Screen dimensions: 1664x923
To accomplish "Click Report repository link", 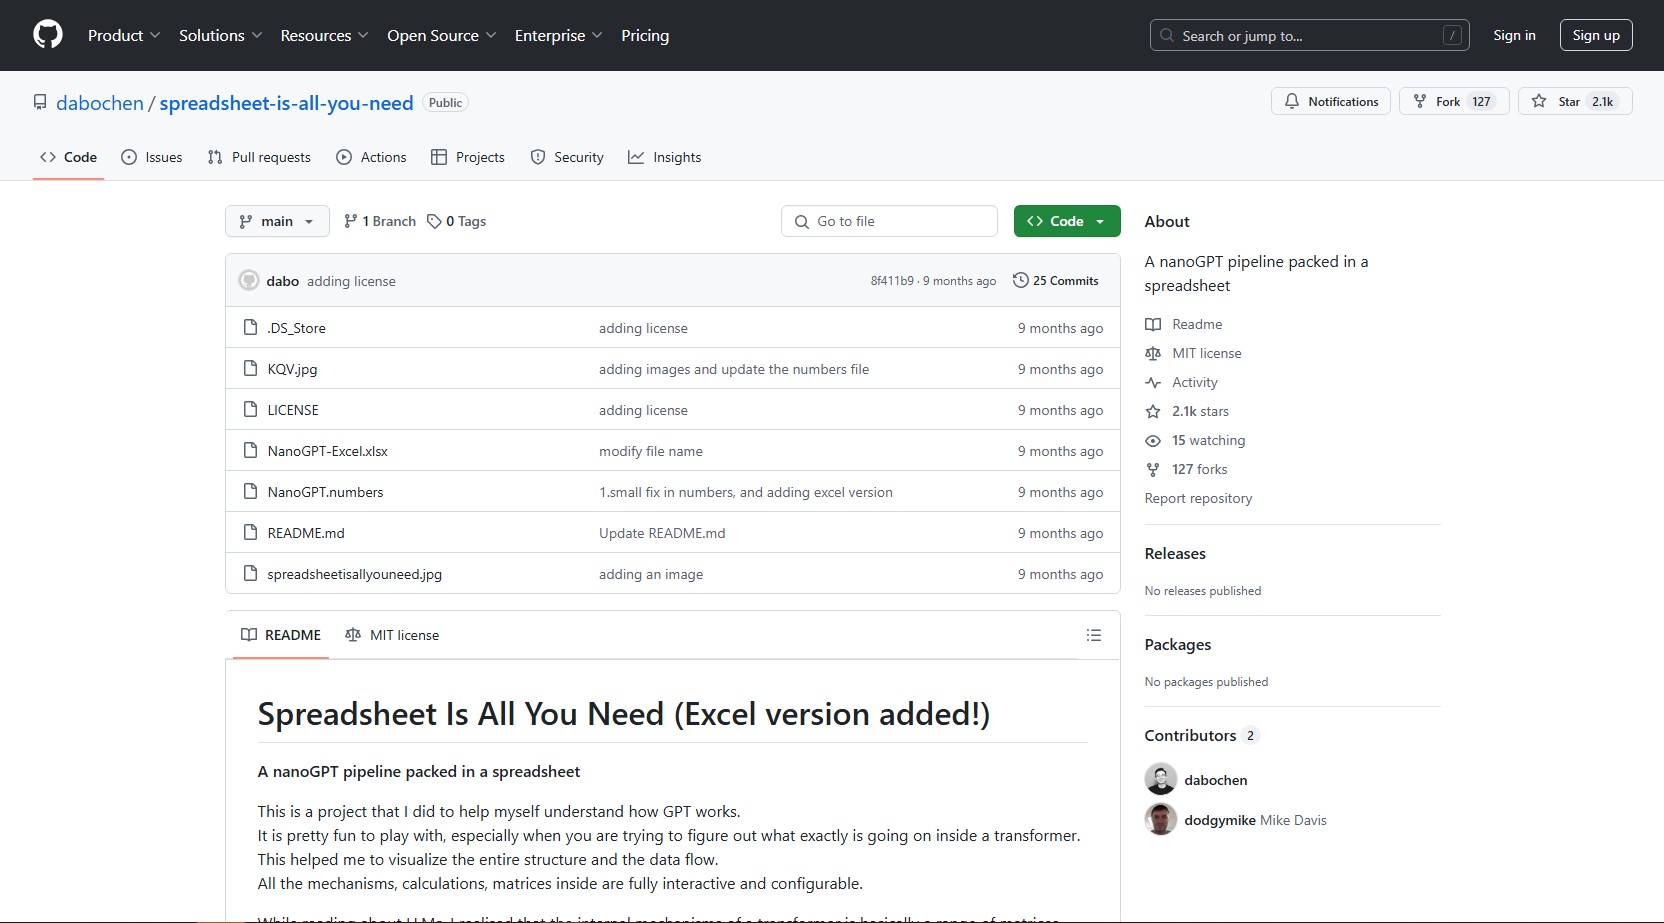I will [x=1198, y=499].
